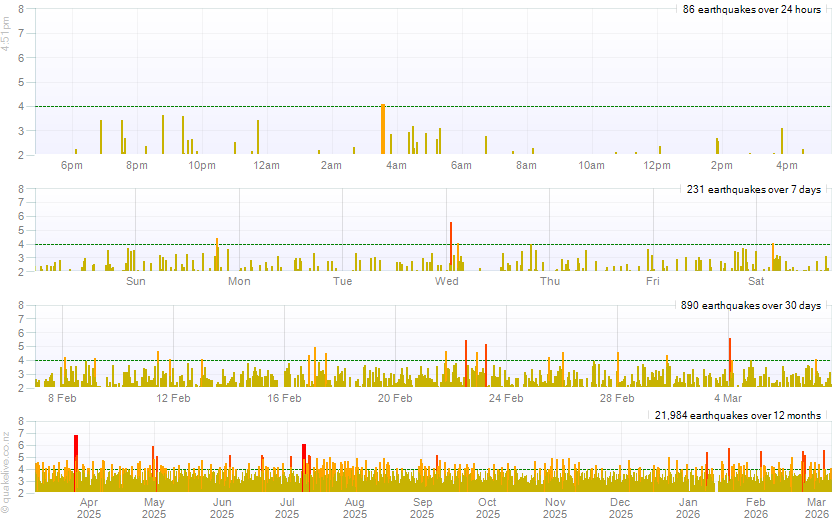The width and height of the screenshot is (835, 530).
Task: Click the tallest orange bar near 4am
Action: pyautogui.click(x=383, y=130)
